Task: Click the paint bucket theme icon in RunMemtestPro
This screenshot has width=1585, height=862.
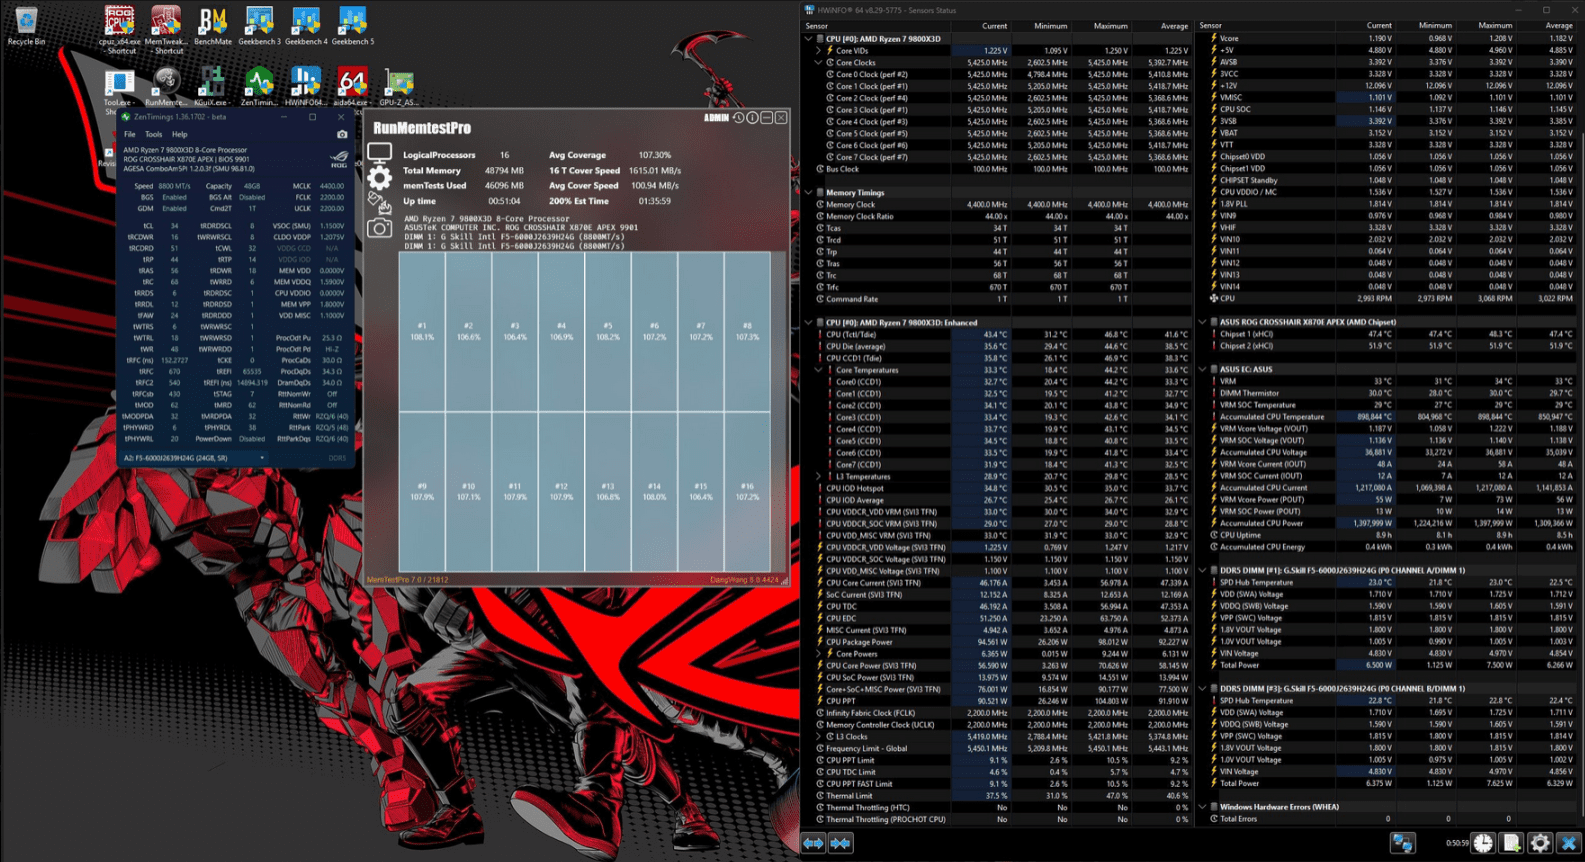Action: point(379,204)
